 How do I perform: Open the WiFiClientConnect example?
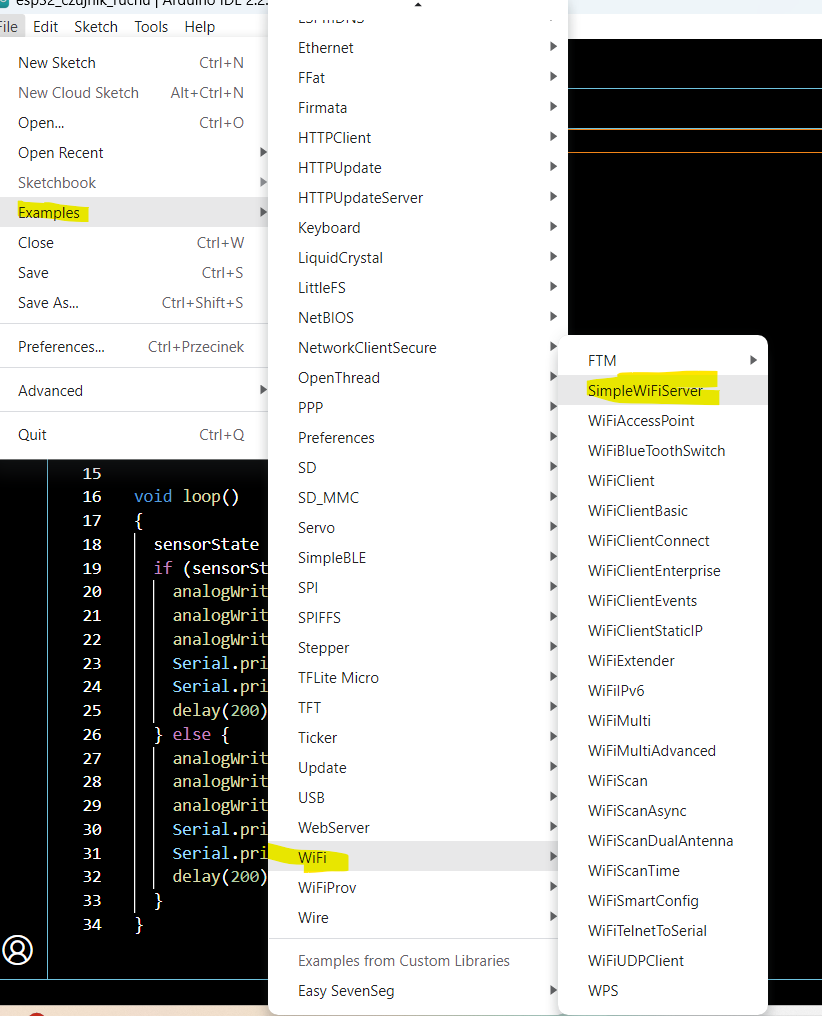[663, 540]
